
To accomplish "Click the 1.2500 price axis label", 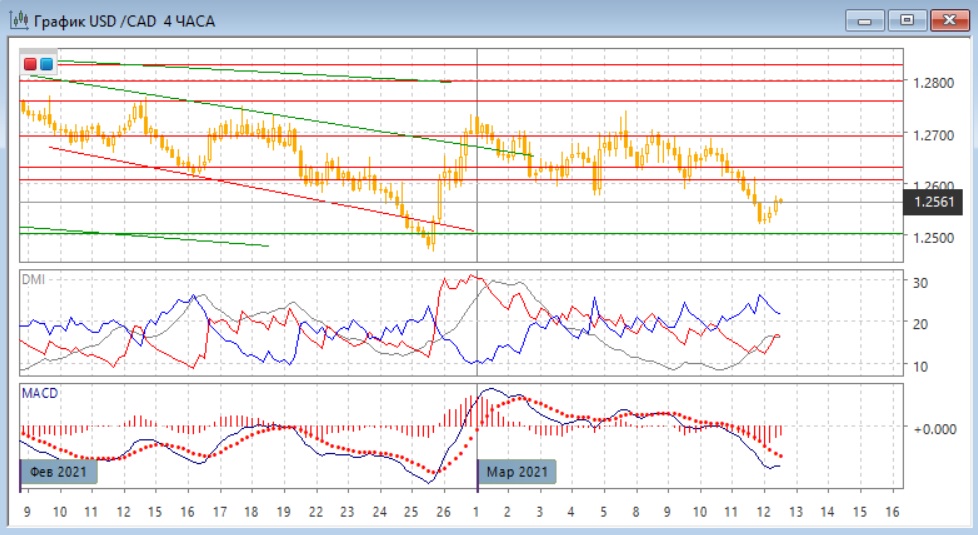I will [x=932, y=238].
